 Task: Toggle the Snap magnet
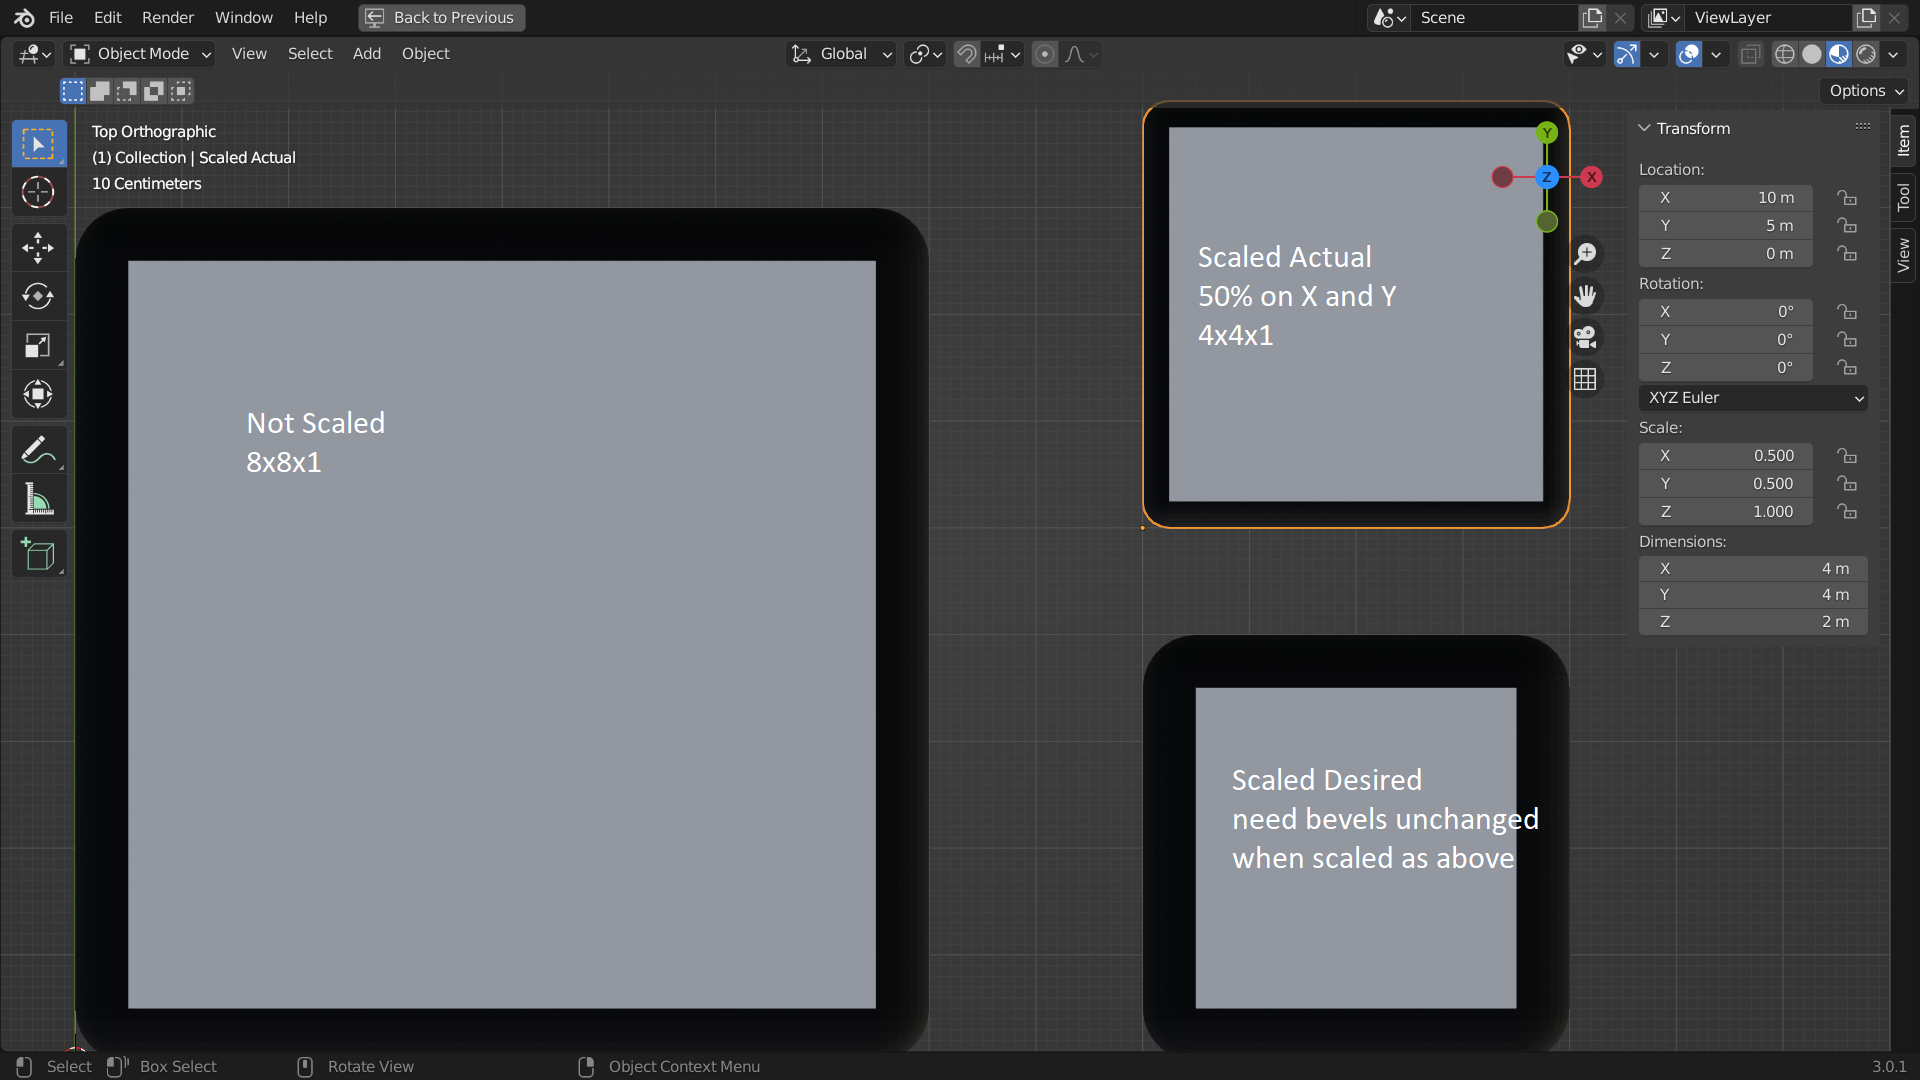coord(966,54)
